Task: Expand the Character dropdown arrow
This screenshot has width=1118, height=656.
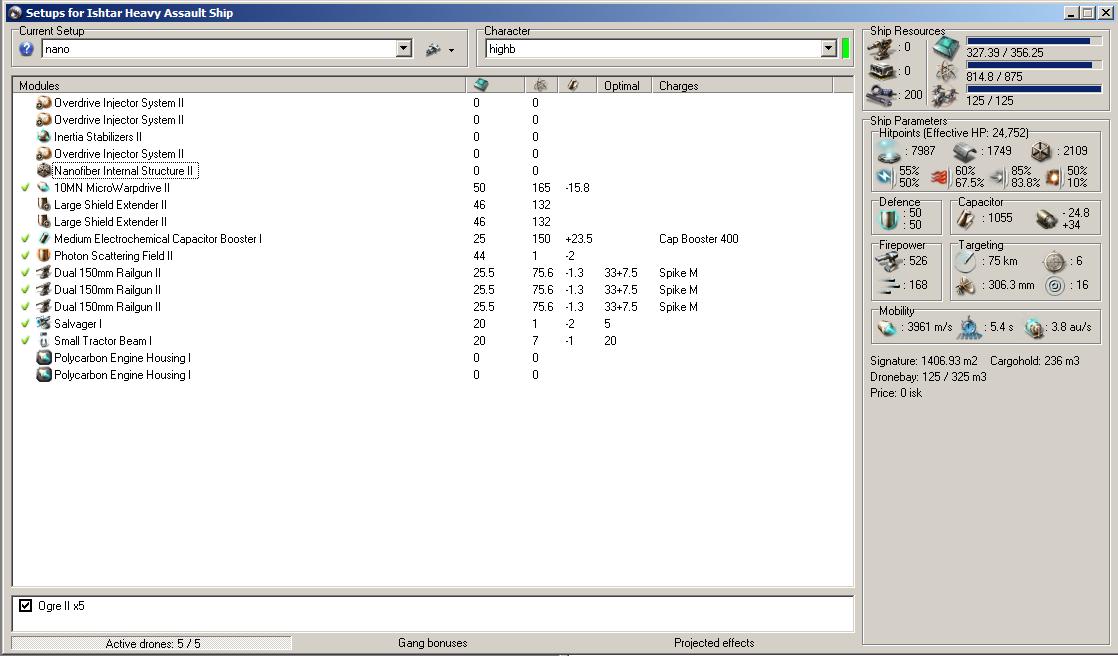Action: (828, 48)
